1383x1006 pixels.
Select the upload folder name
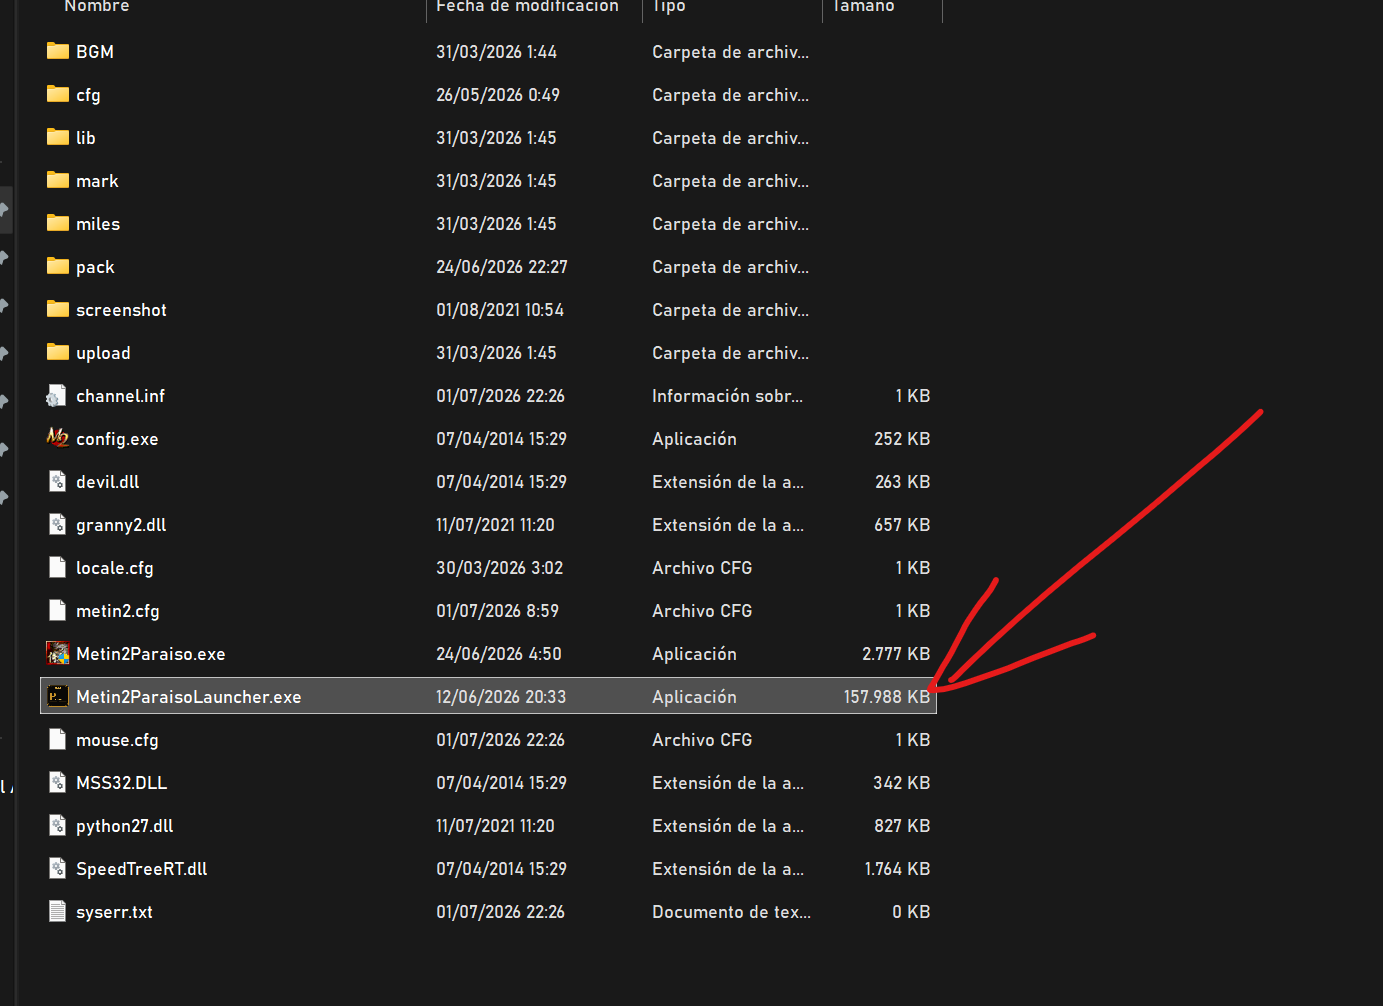coord(103,353)
